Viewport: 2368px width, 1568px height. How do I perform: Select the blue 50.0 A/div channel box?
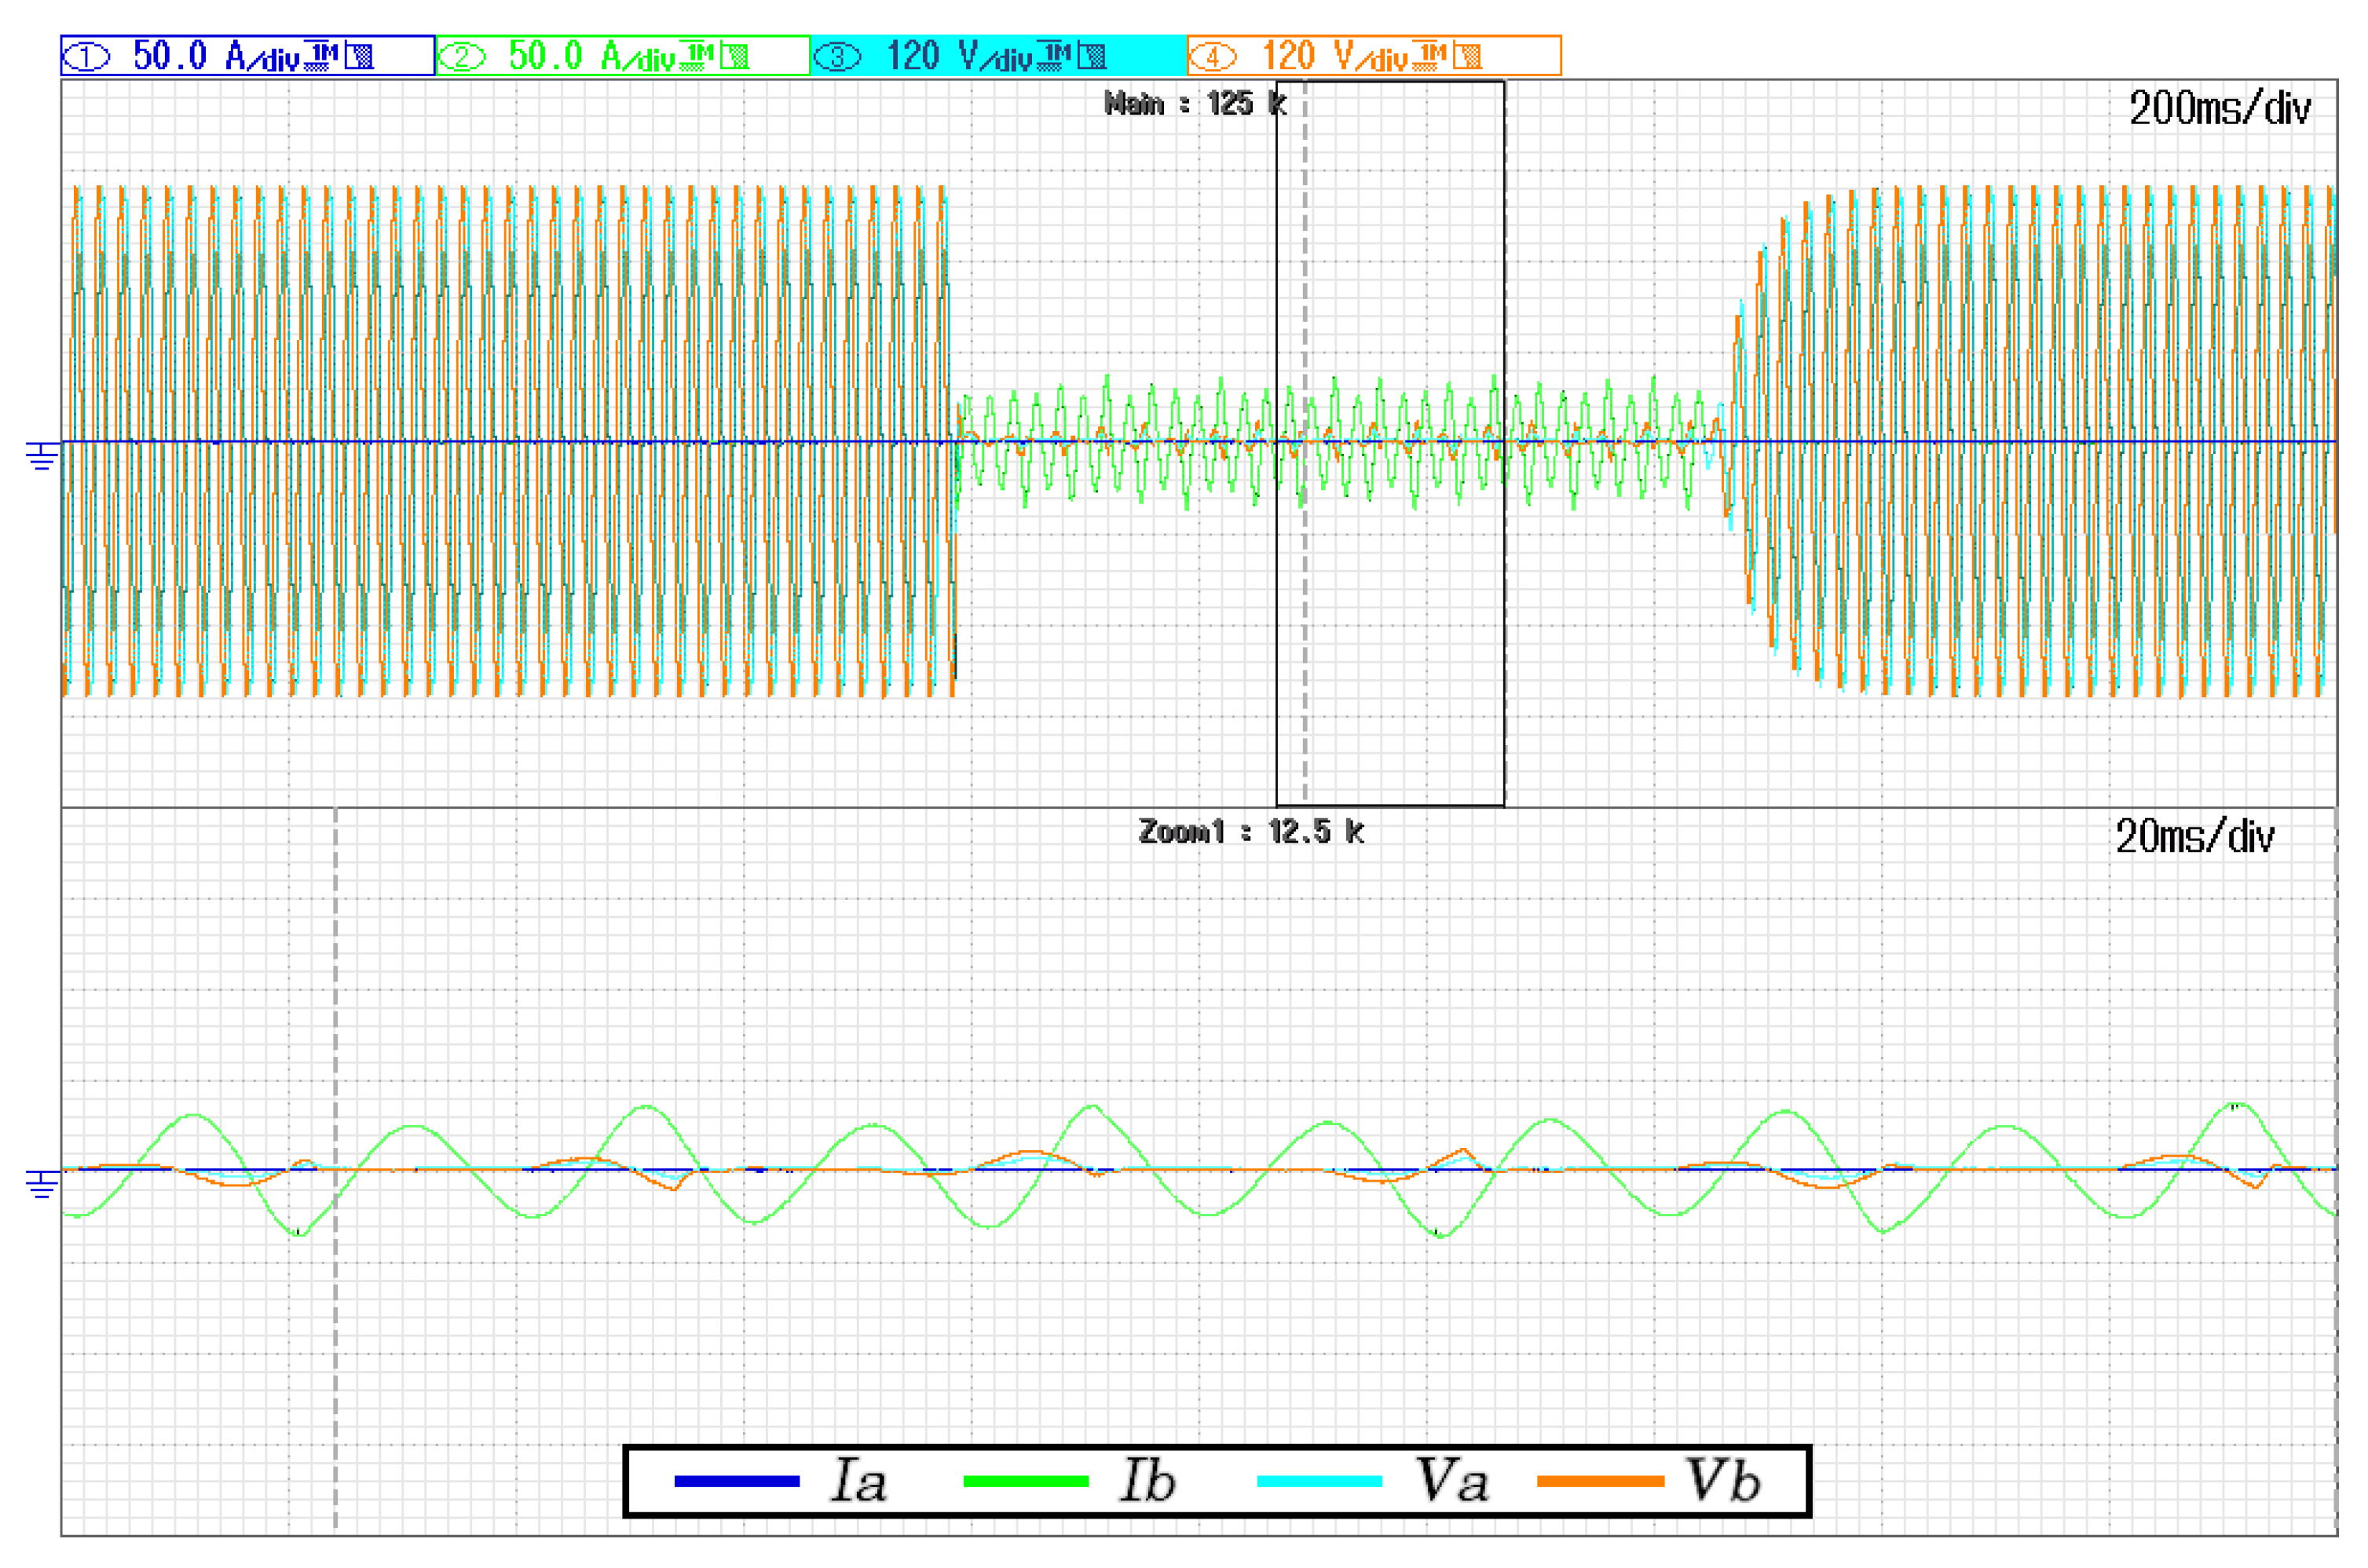(x=247, y=56)
